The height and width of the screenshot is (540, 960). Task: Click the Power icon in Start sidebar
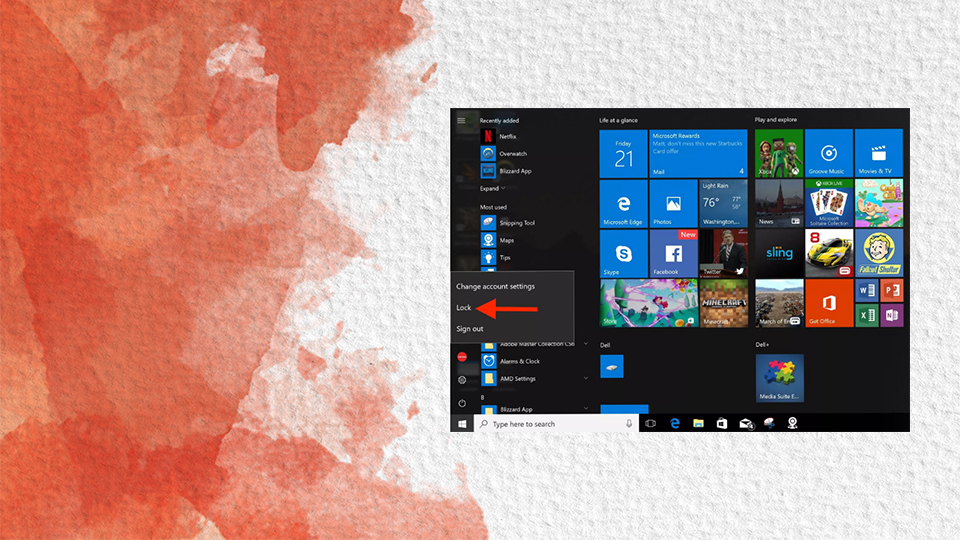(462, 403)
